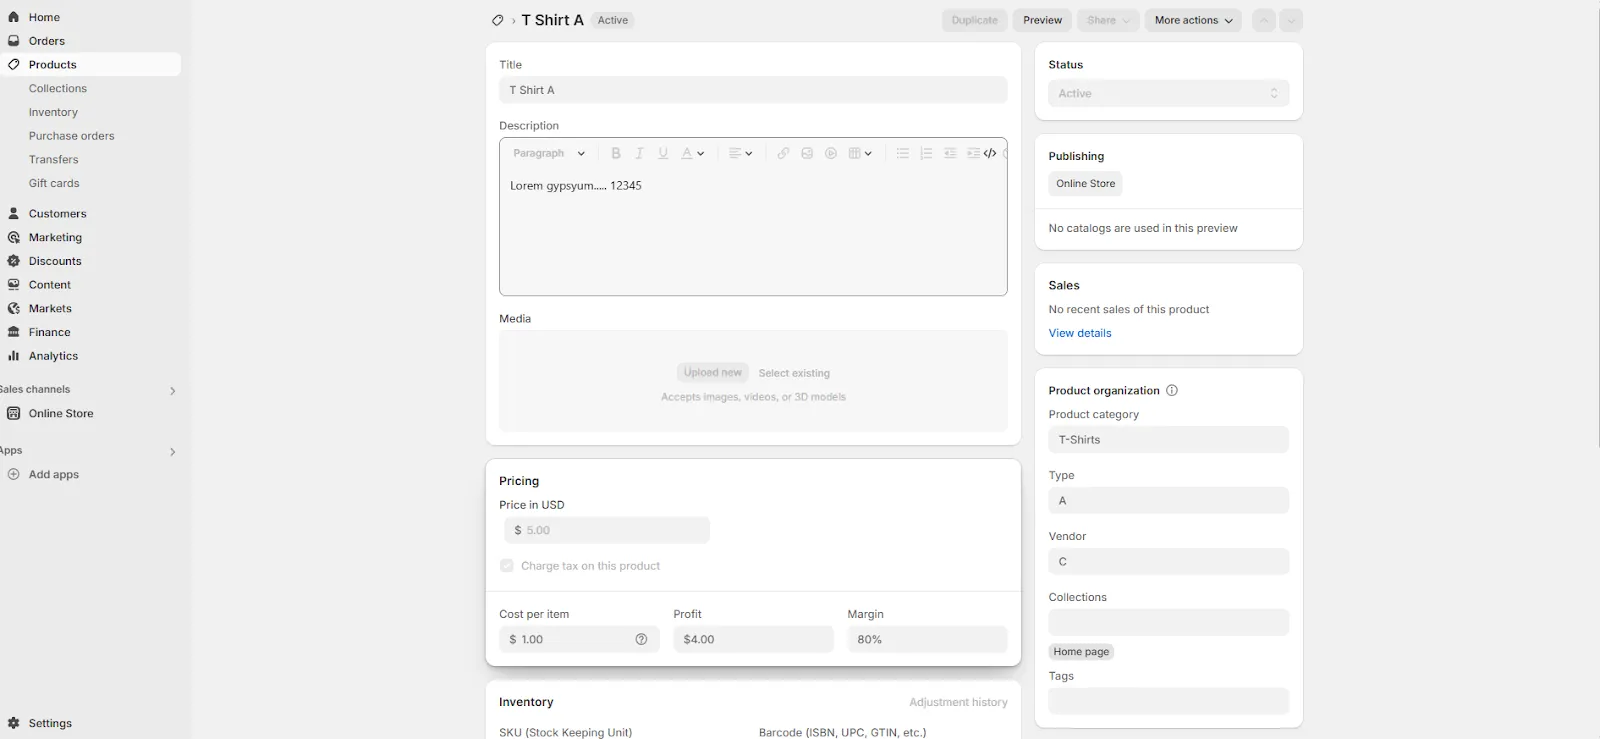
Task: Click the Price in USD field
Action: tap(607, 530)
